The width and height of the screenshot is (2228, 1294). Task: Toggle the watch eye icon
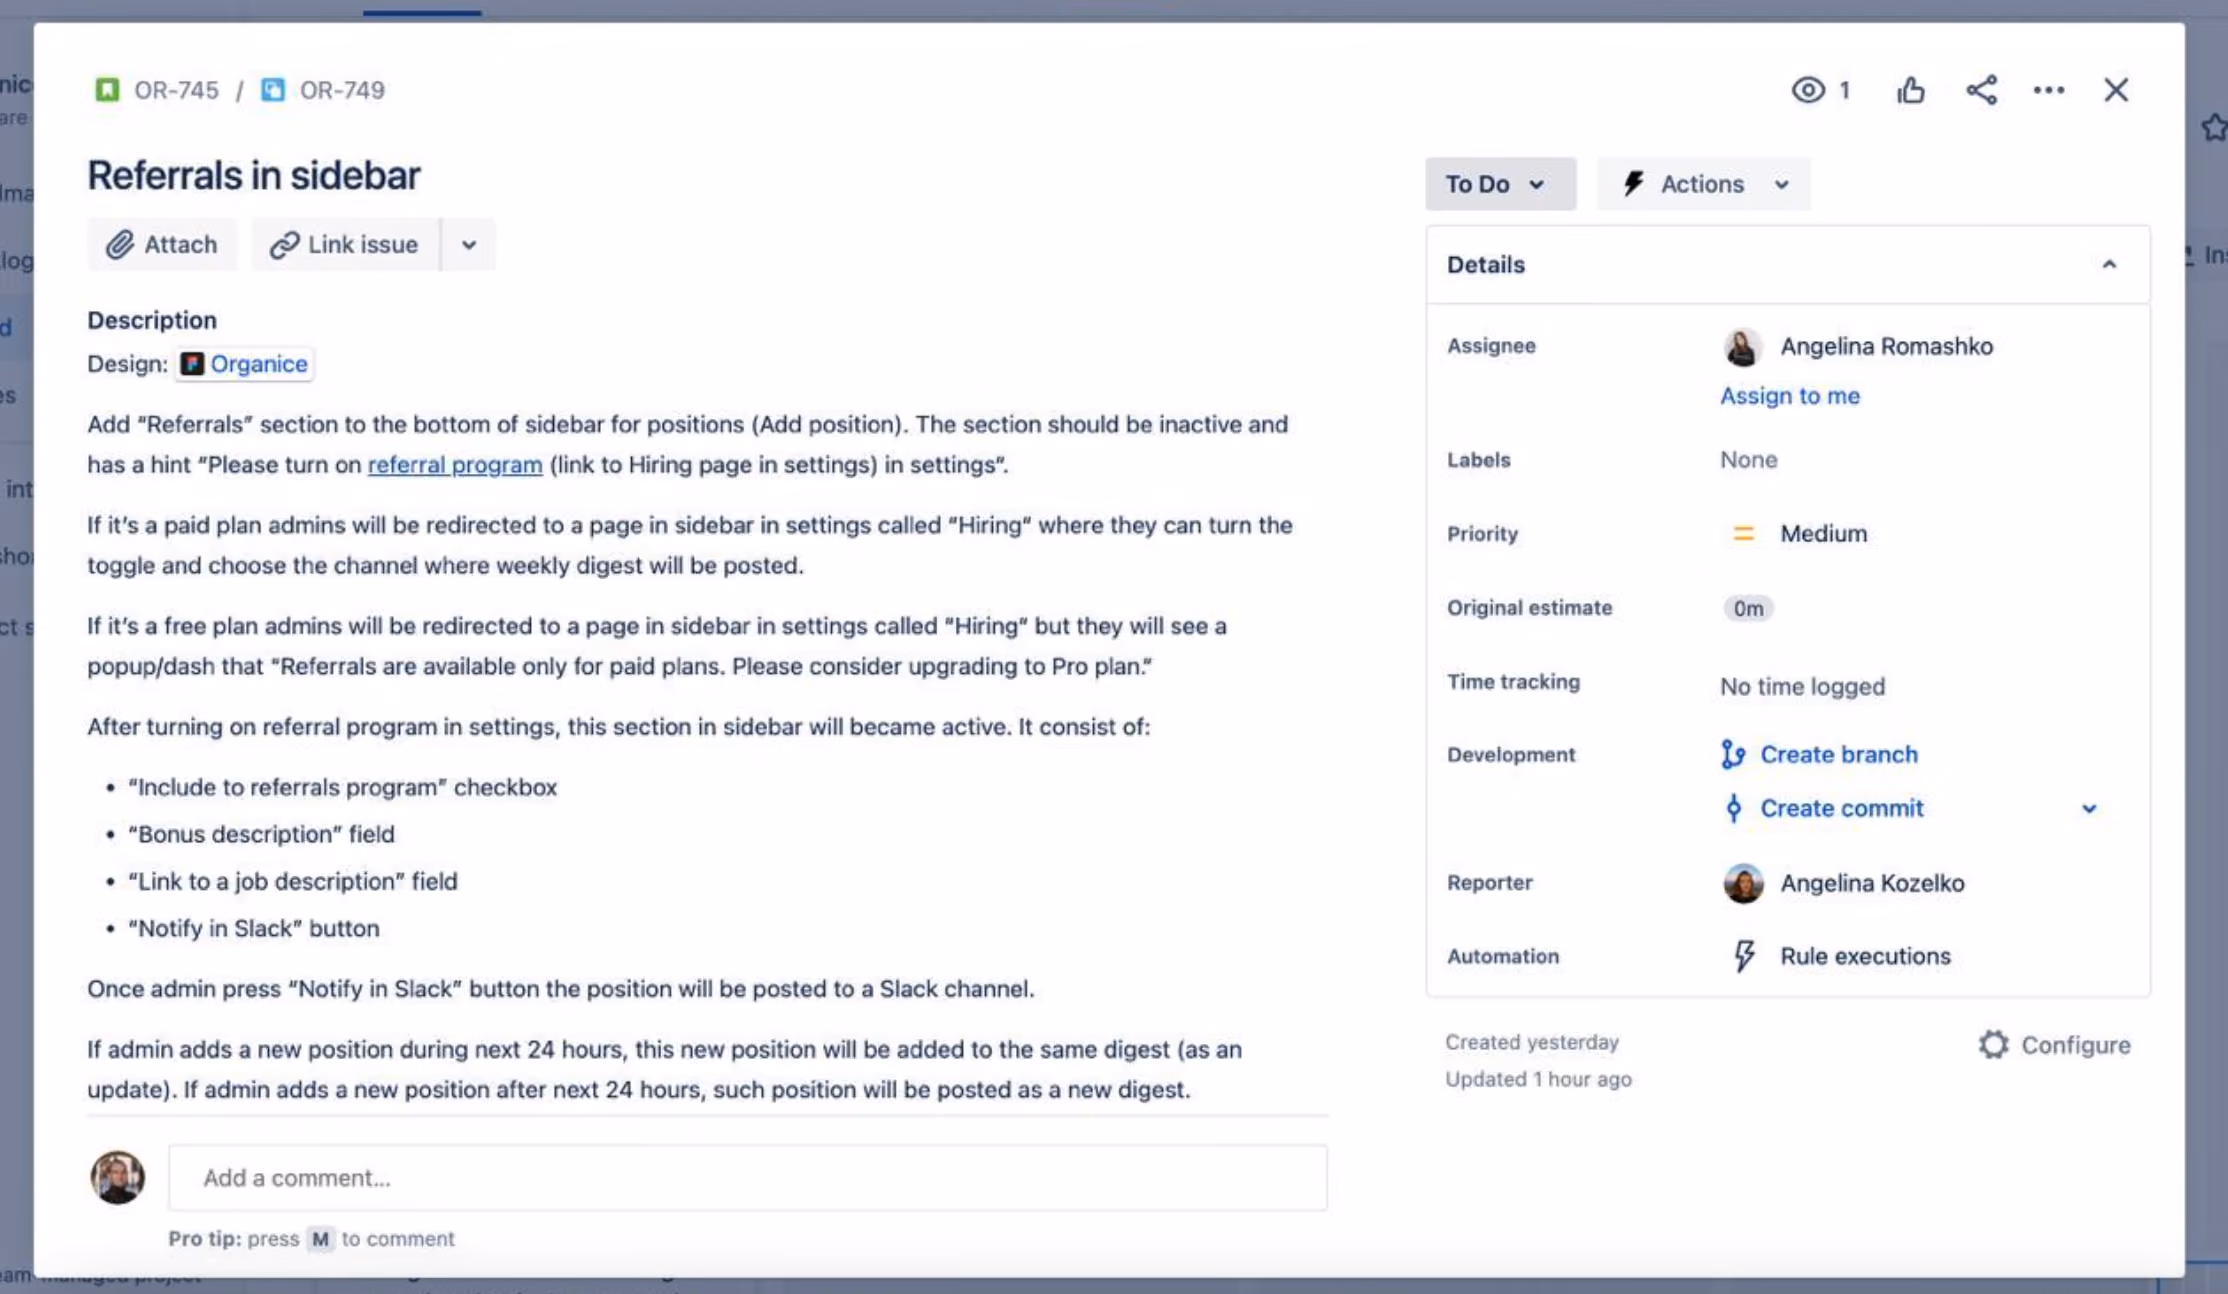1807,90
